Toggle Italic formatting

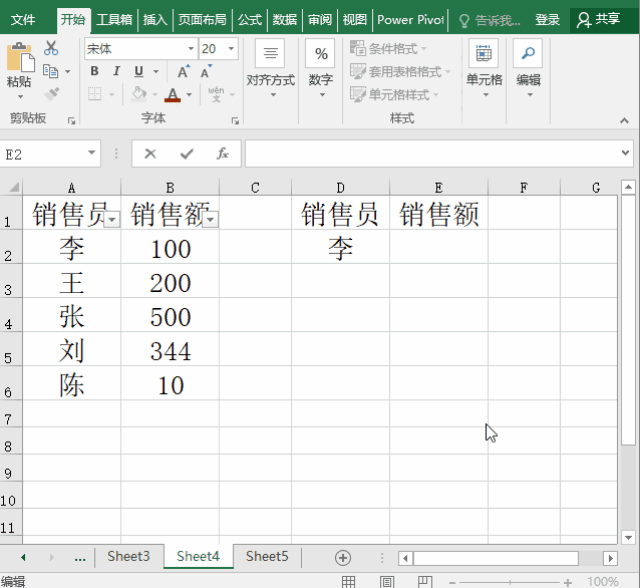pos(116,71)
